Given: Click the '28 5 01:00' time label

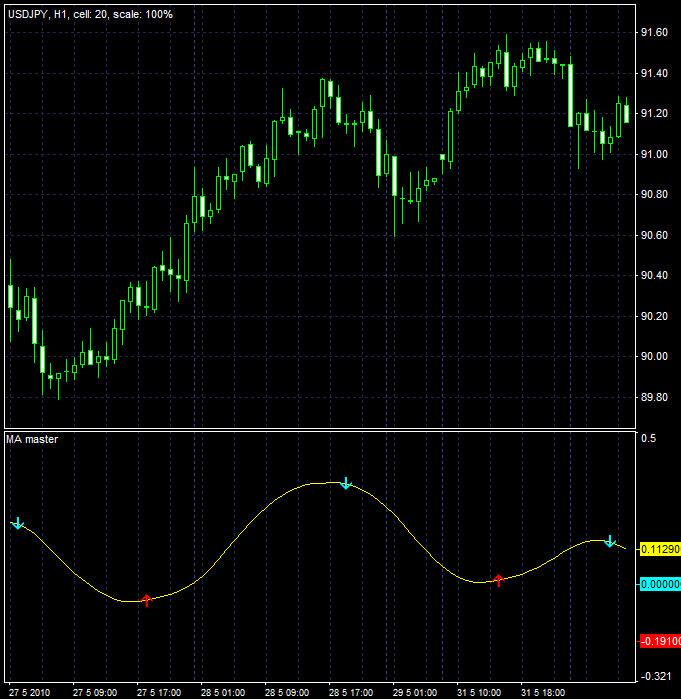Looking at the screenshot, I should point(223,693).
